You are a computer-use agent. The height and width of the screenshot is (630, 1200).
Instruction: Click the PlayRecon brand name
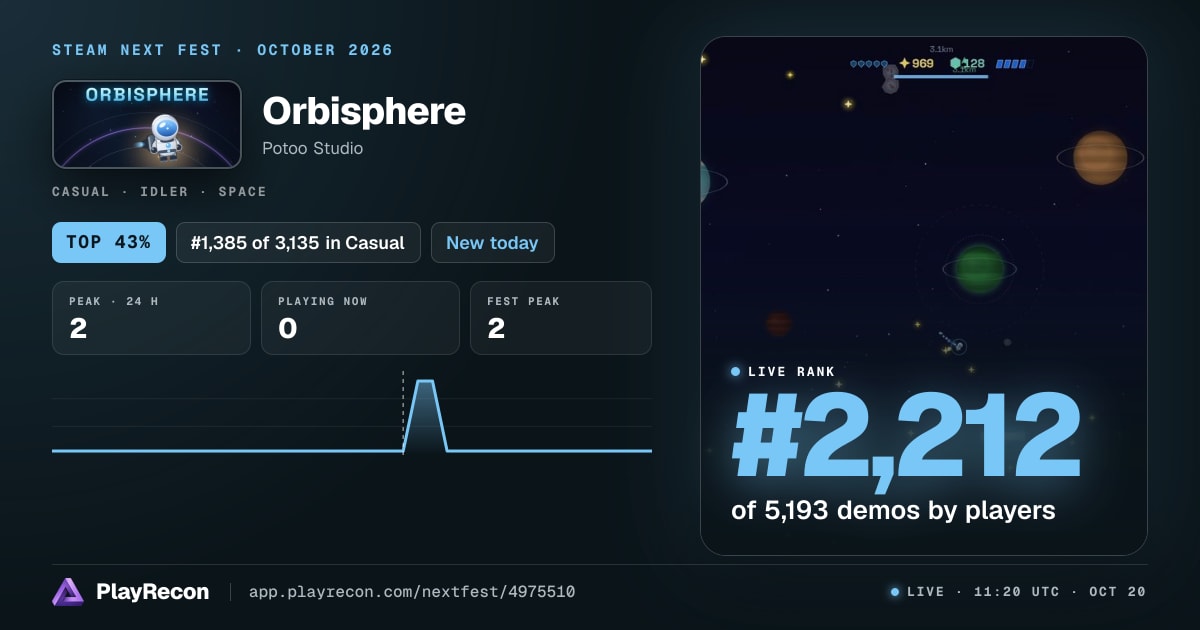[152, 592]
